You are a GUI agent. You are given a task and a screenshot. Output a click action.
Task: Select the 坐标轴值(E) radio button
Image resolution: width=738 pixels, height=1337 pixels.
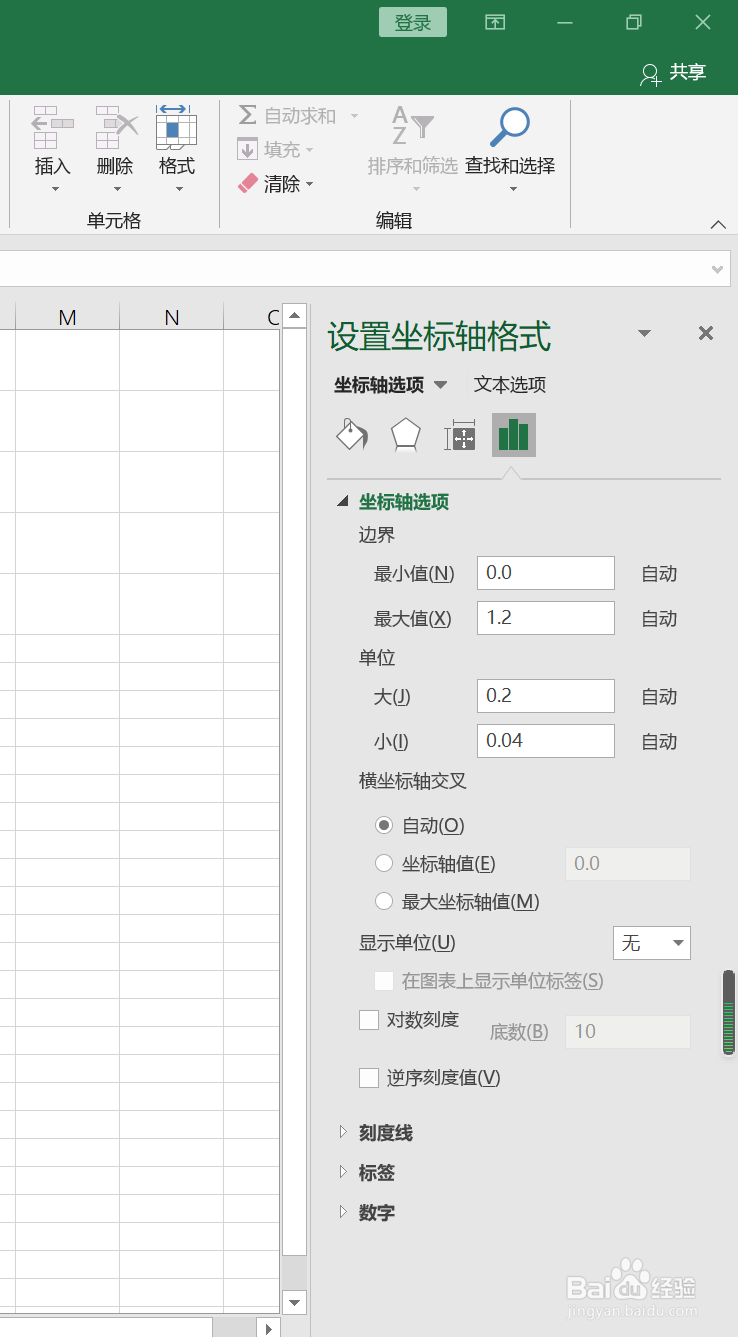coord(384,864)
